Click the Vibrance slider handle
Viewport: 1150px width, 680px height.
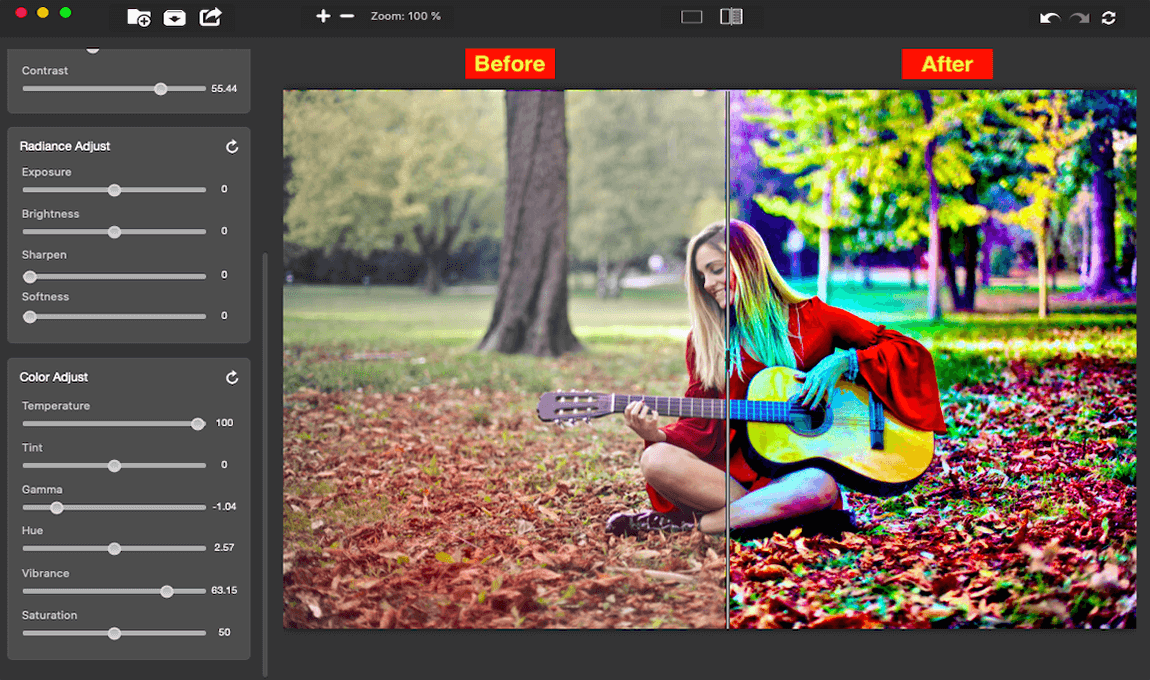[167, 591]
